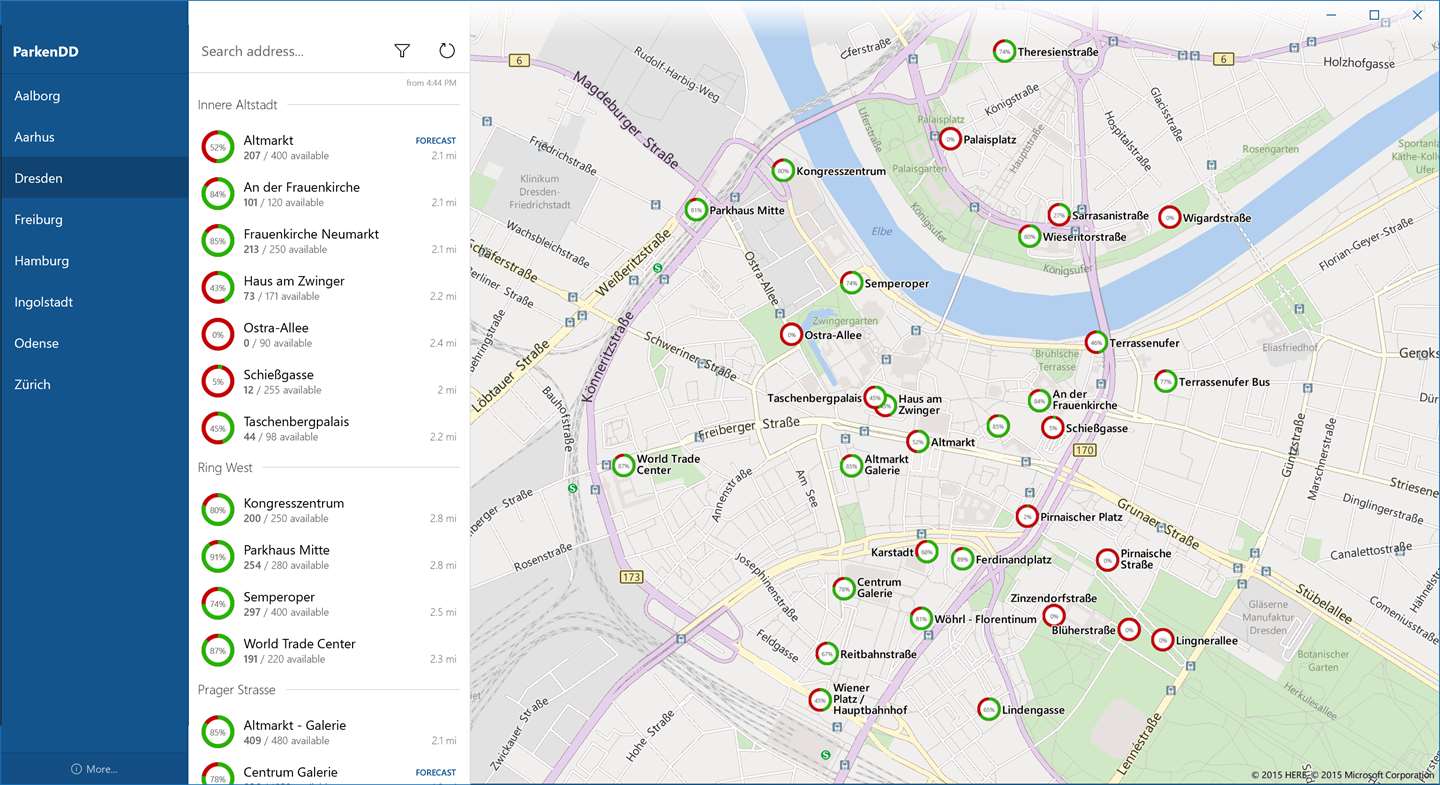Open the Freiburg city entry

[38, 219]
